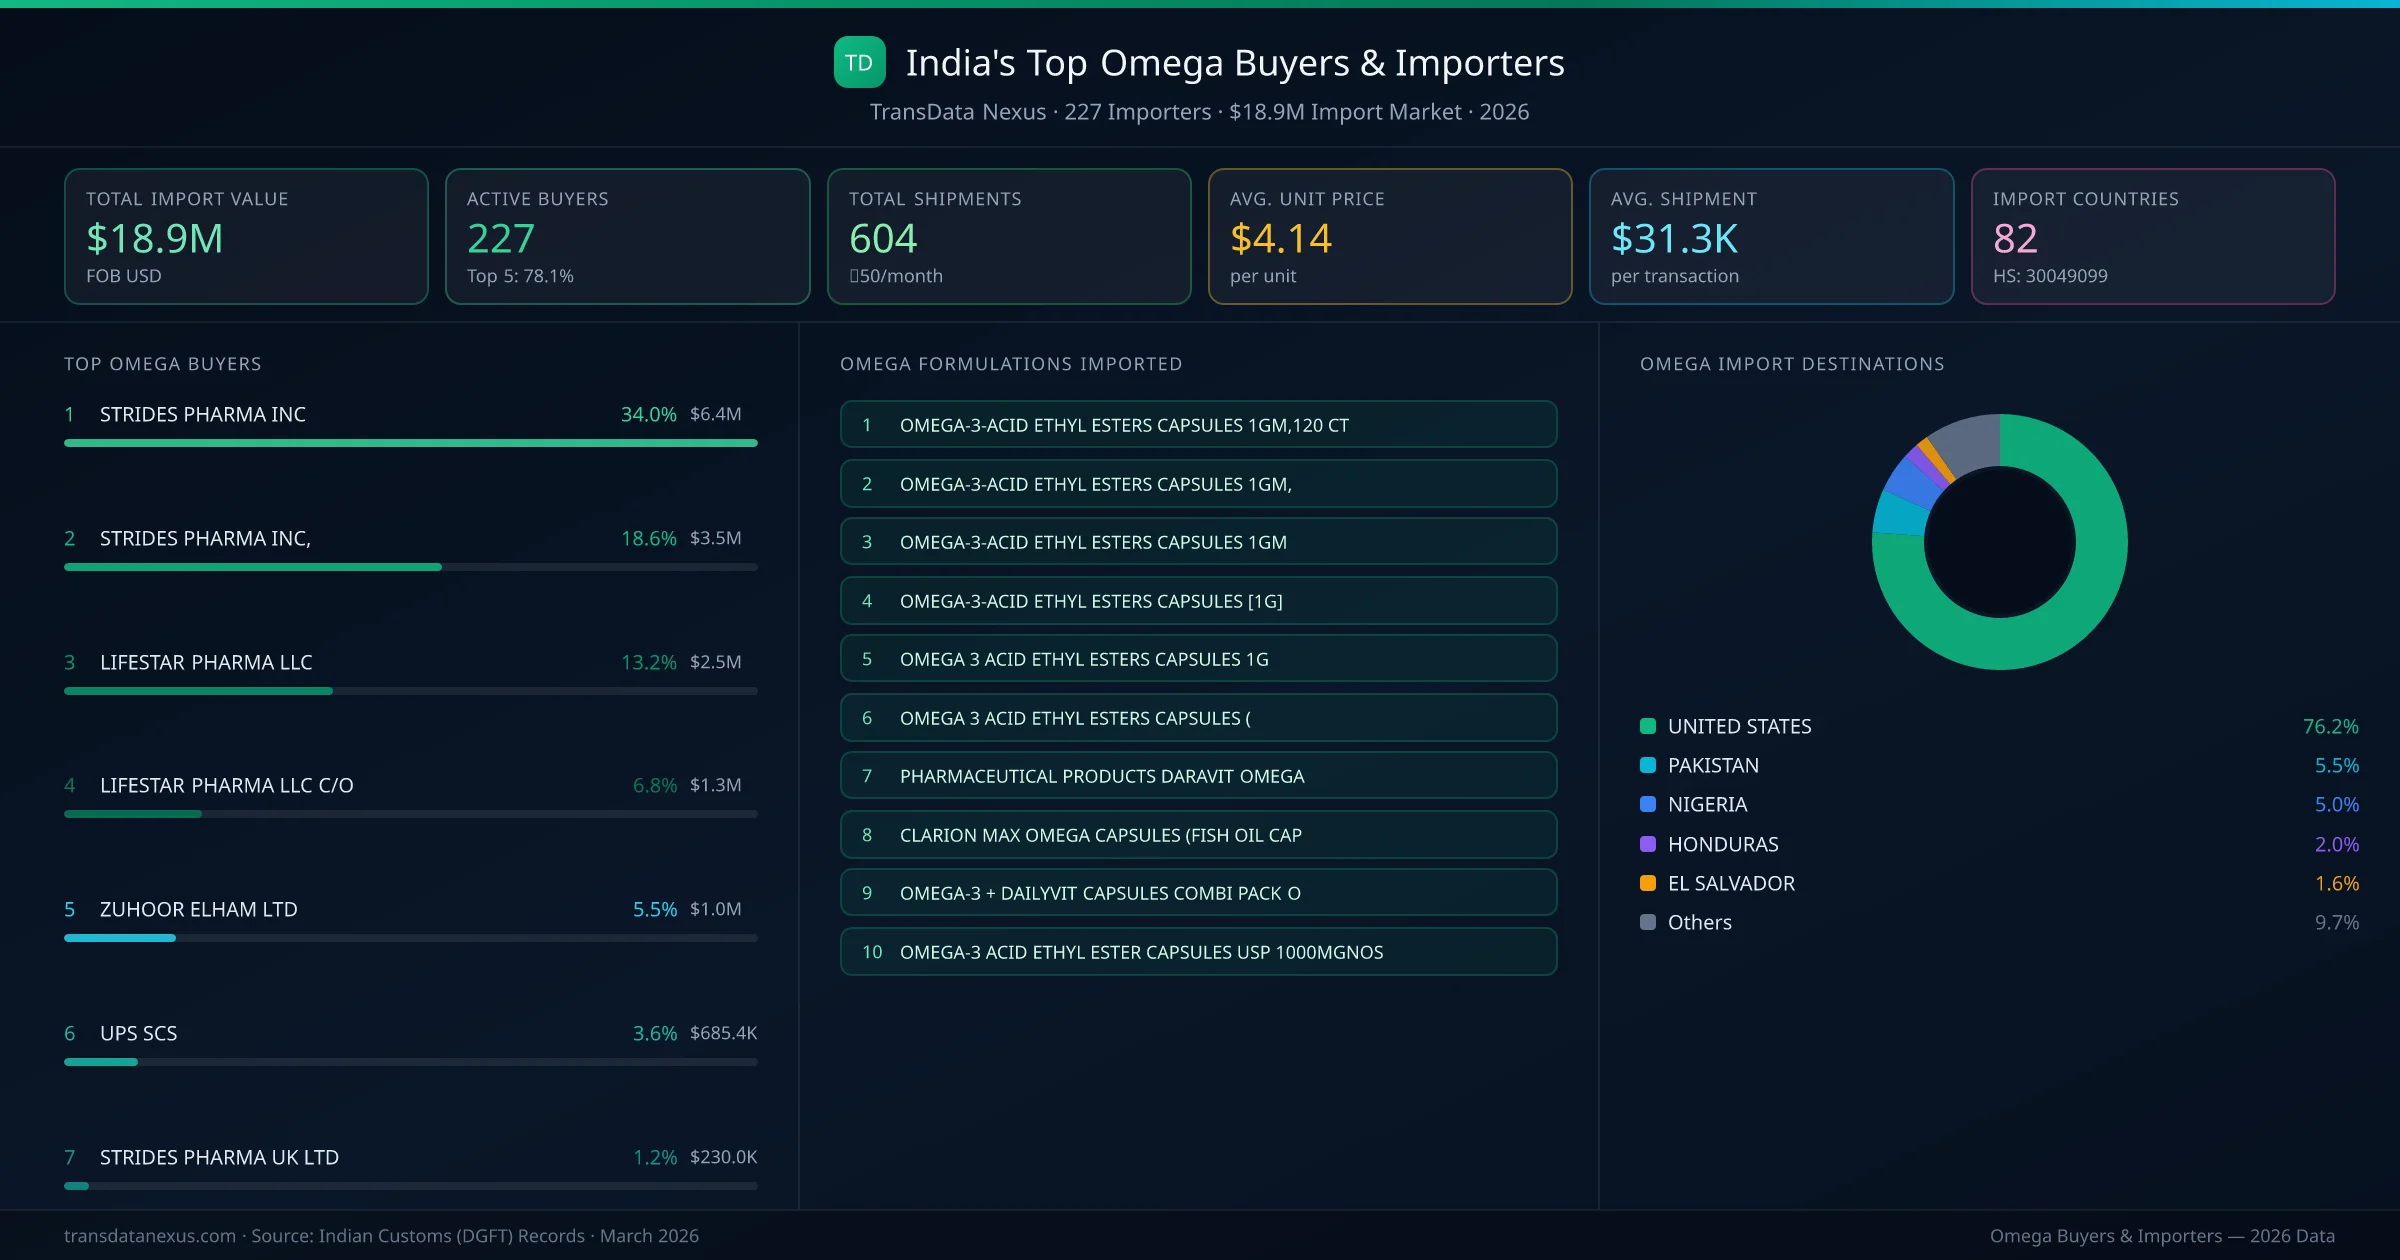The width and height of the screenshot is (2400, 1260).
Task: Click the cyan PAKISTAN legend marker
Action: pyautogui.click(x=1646, y=765)
